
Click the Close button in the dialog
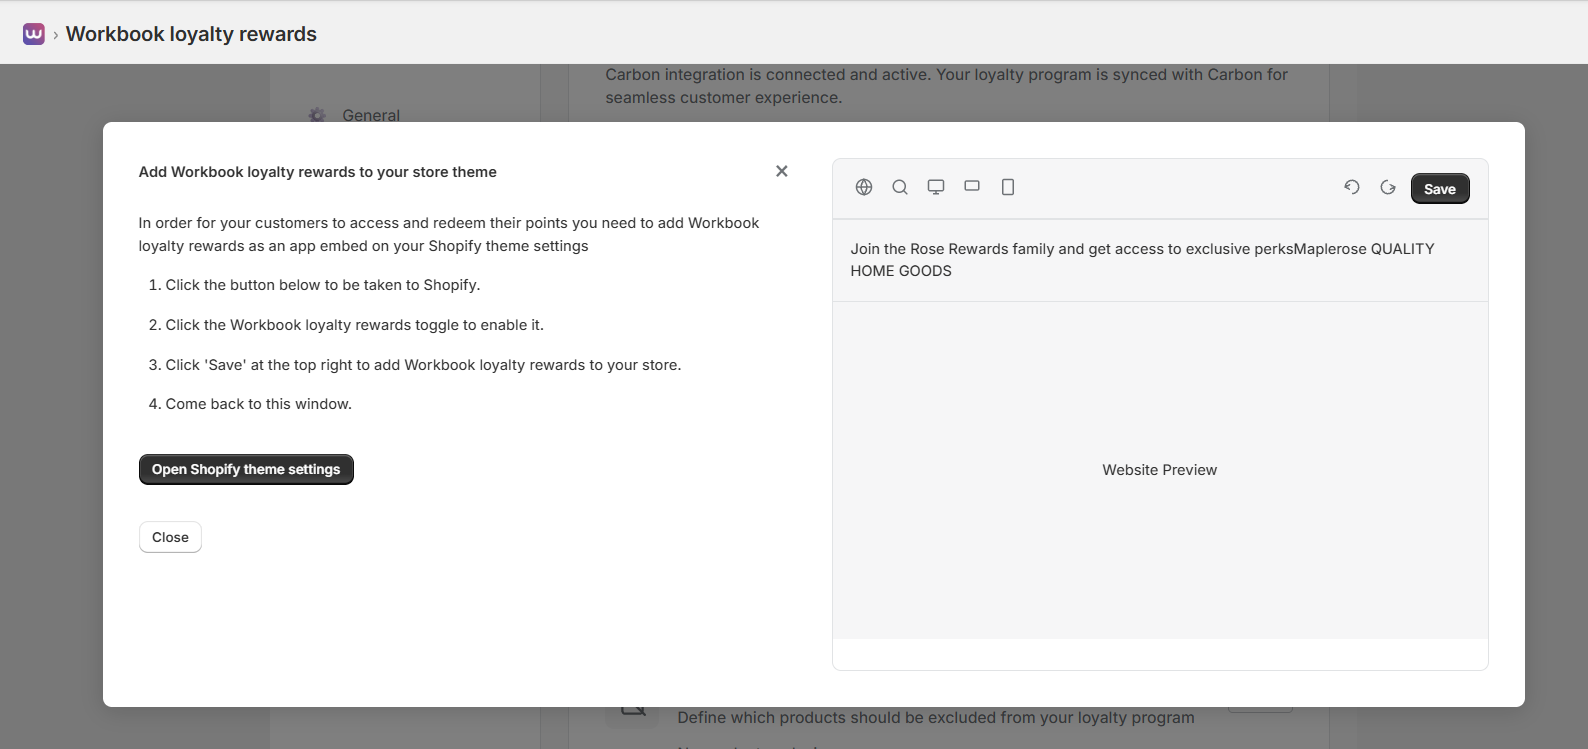(x=170, y=537)
